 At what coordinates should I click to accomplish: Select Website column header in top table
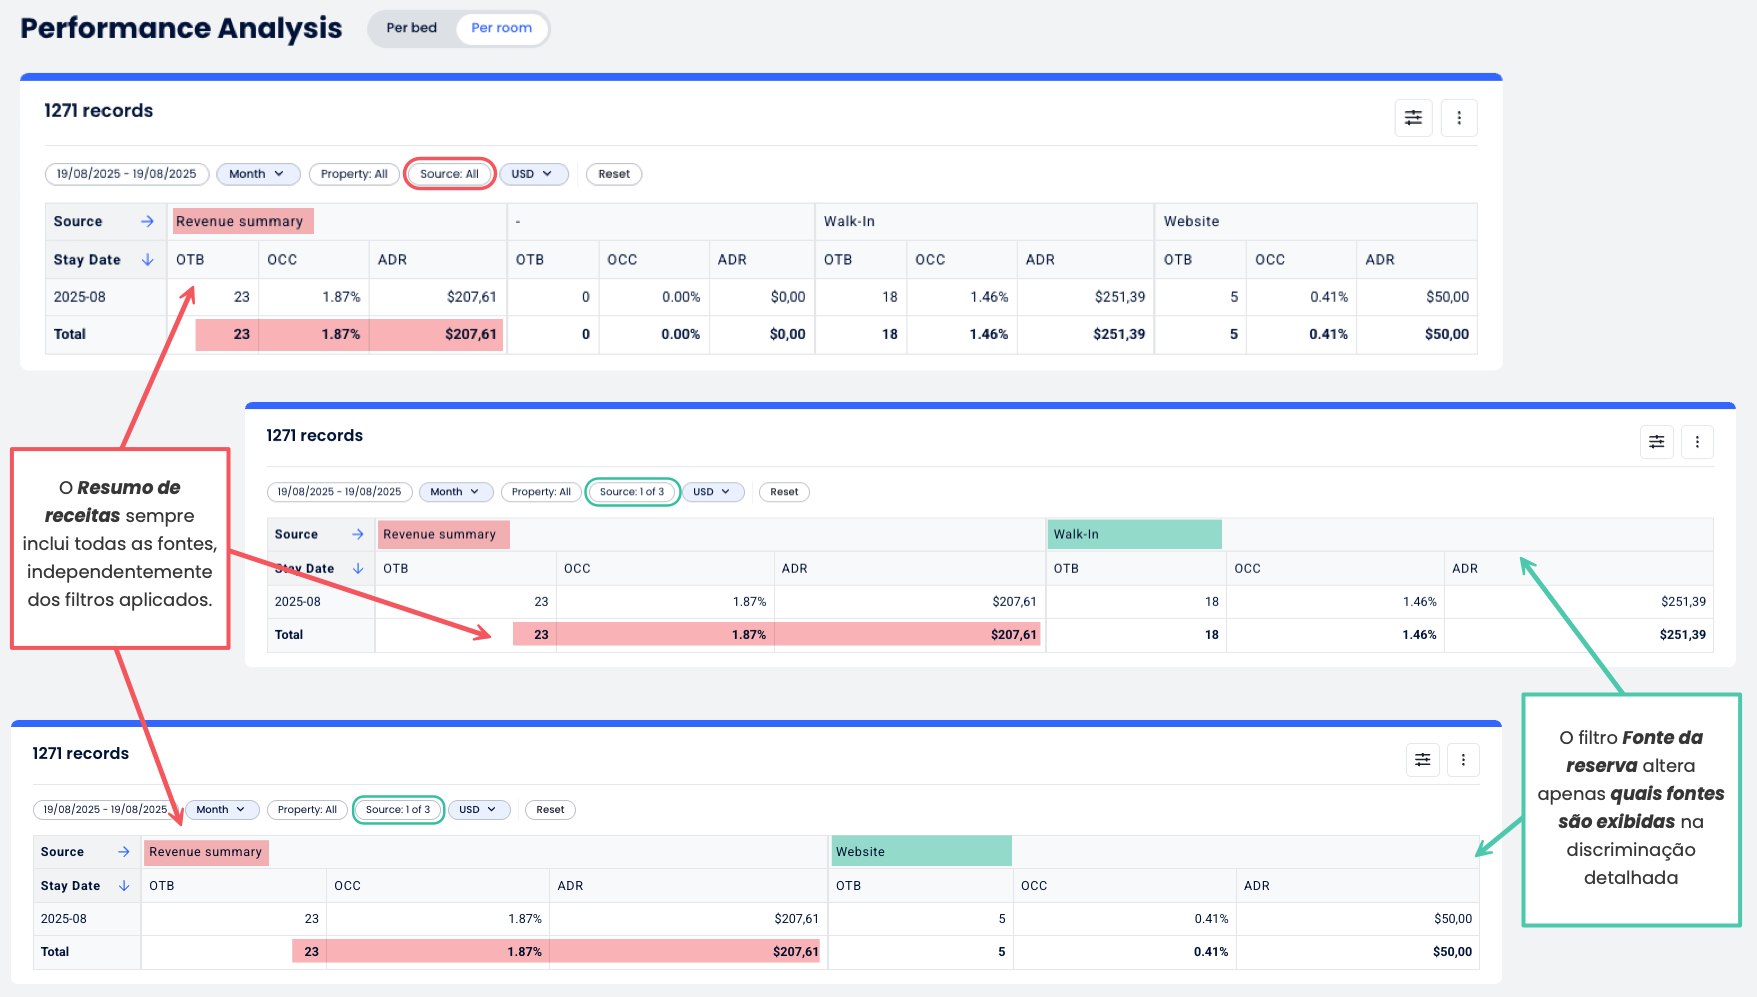[x=1191, y=222]
